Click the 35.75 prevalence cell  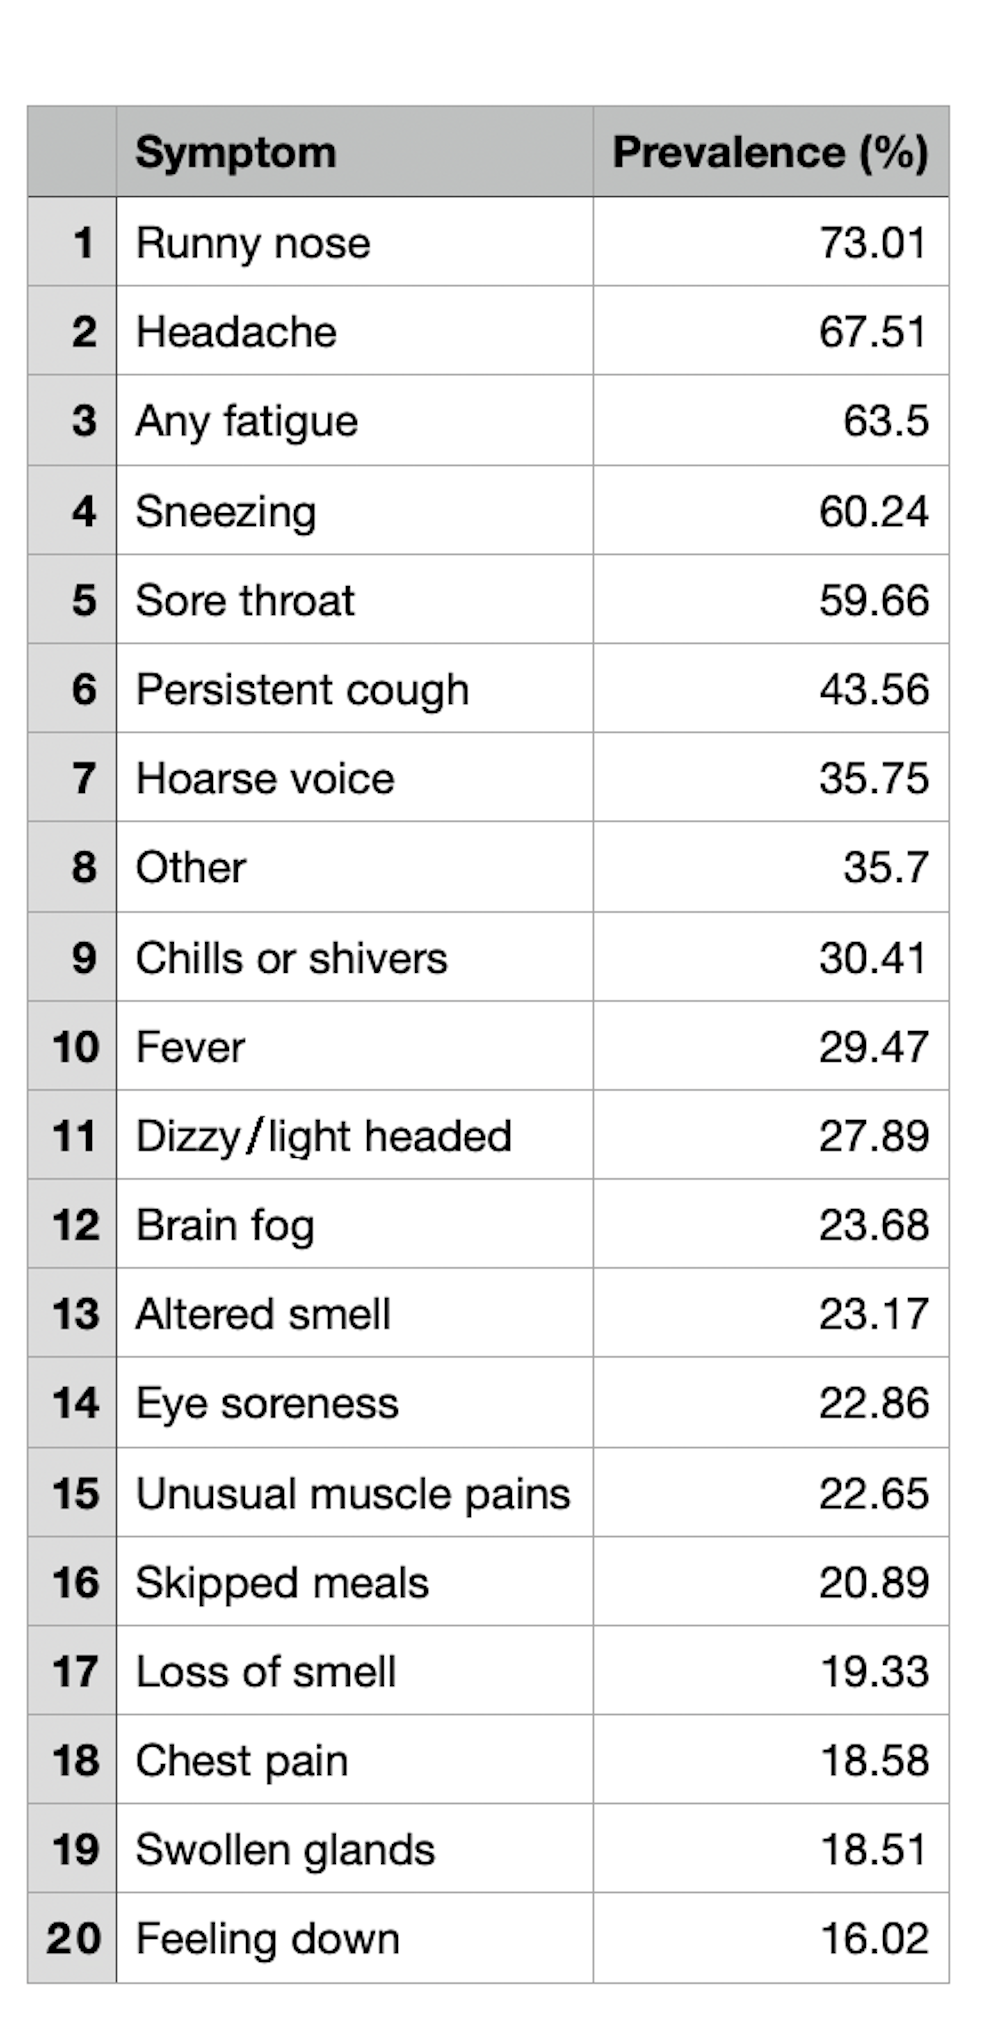873,778
